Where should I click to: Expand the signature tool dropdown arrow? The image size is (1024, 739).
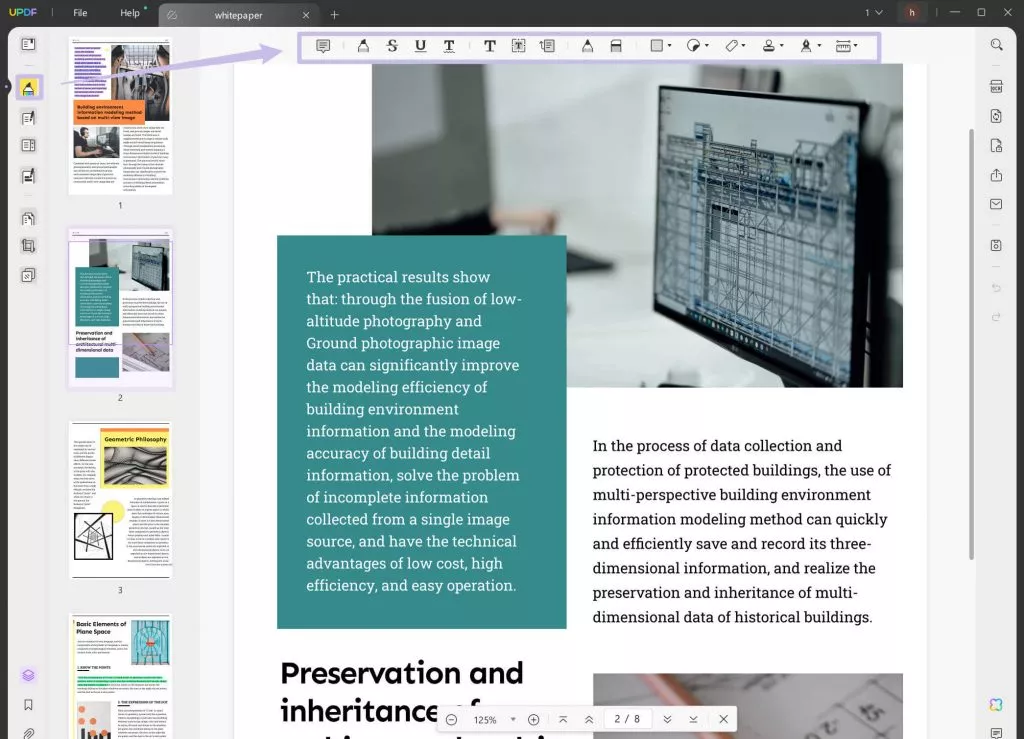819,46
